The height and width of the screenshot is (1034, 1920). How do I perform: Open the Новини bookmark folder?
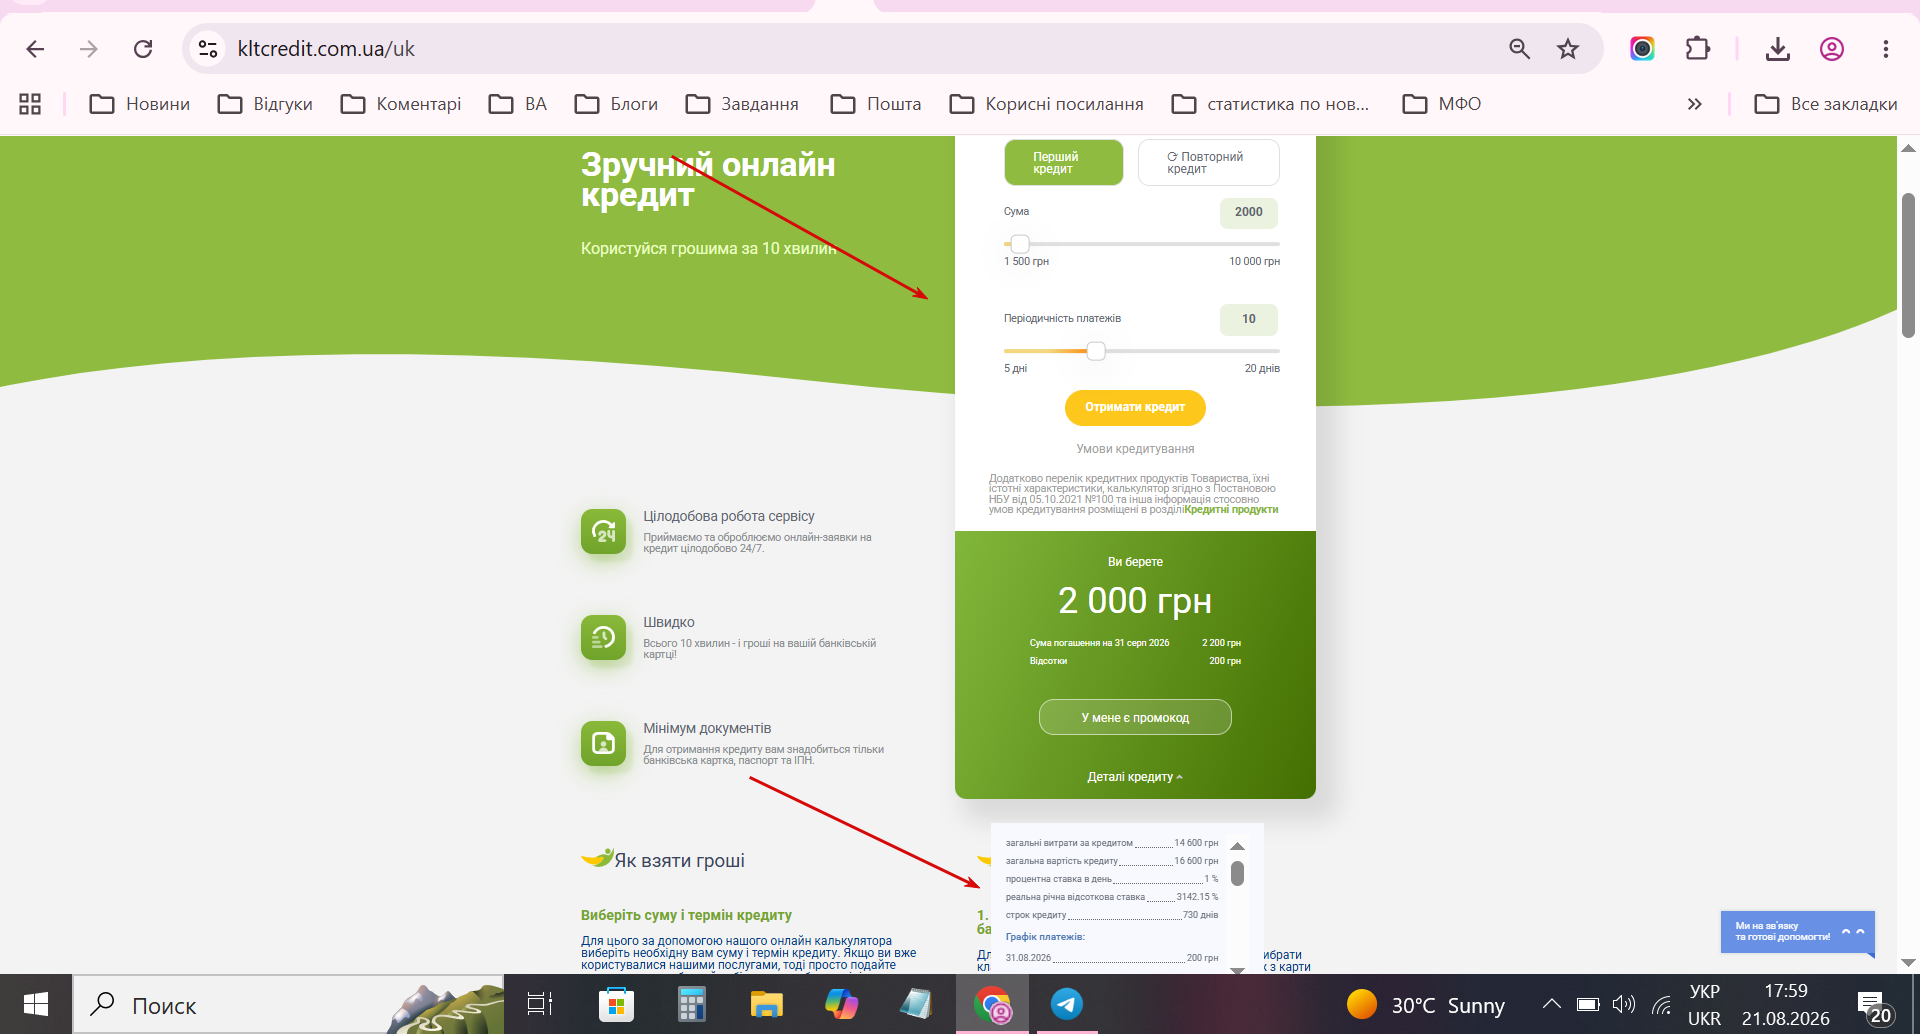(x=140, y=104)
